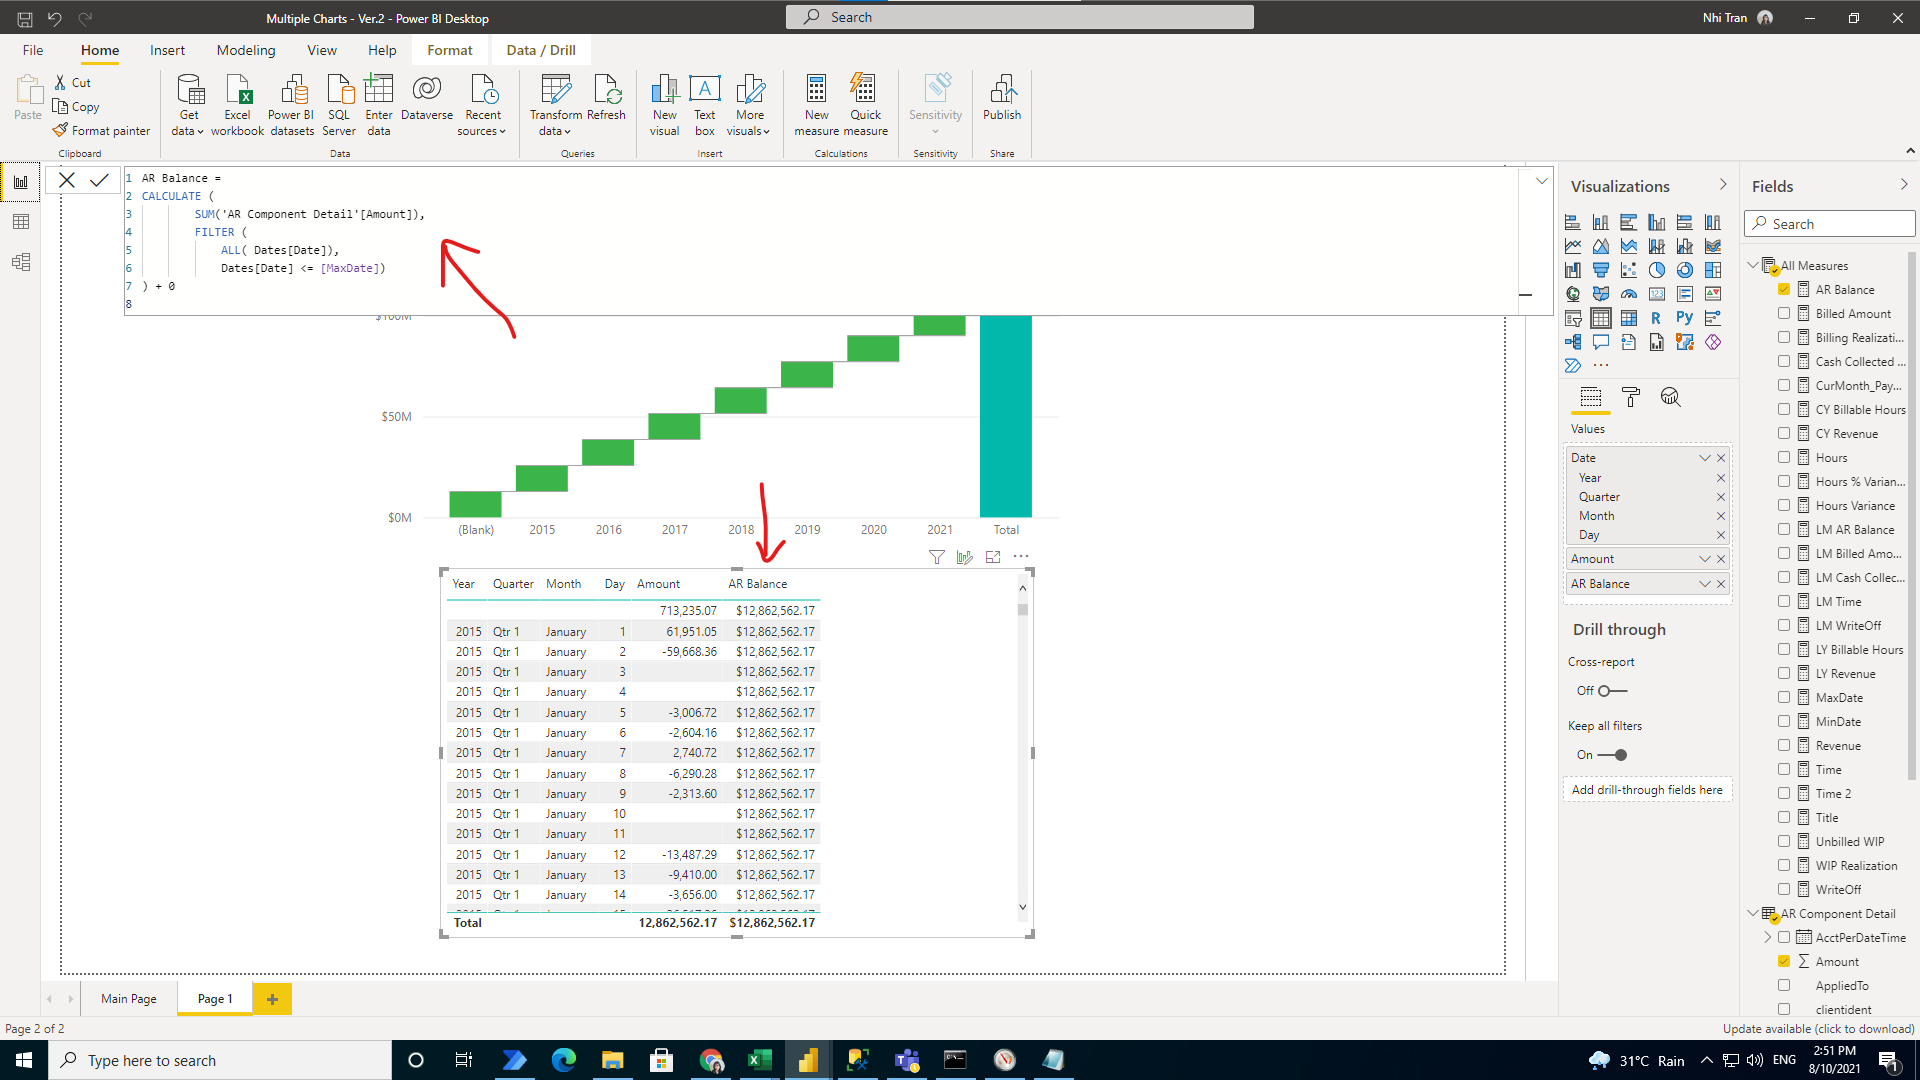This screenshot has height=1080, width=1920.
Task: Create a Quick measure
Action: click(865, 104)
